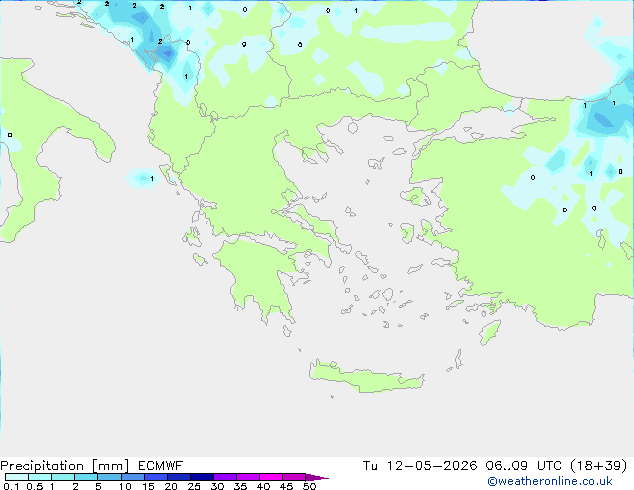Screen dimensions: 634x490
Task: Pick the 2–5 mm legend swatch
Action: pos(86,477)
